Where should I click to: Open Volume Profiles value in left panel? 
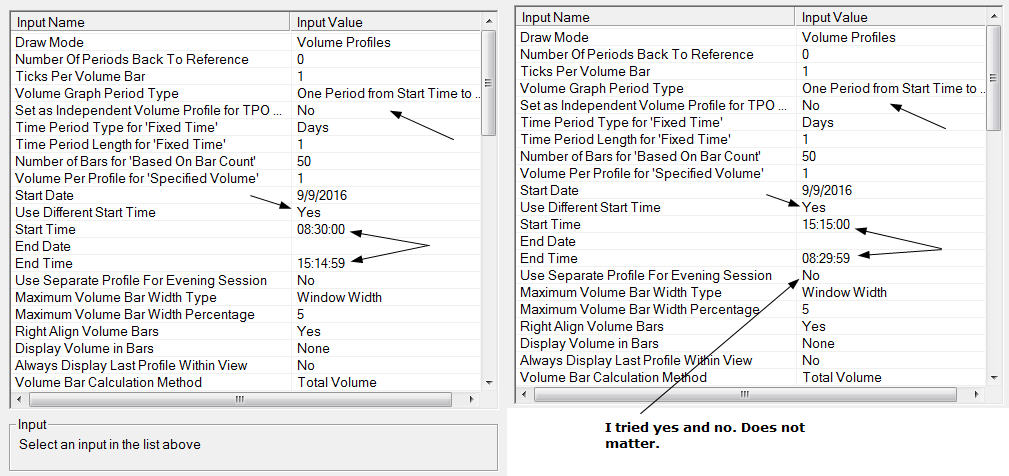tap(344, 42)
